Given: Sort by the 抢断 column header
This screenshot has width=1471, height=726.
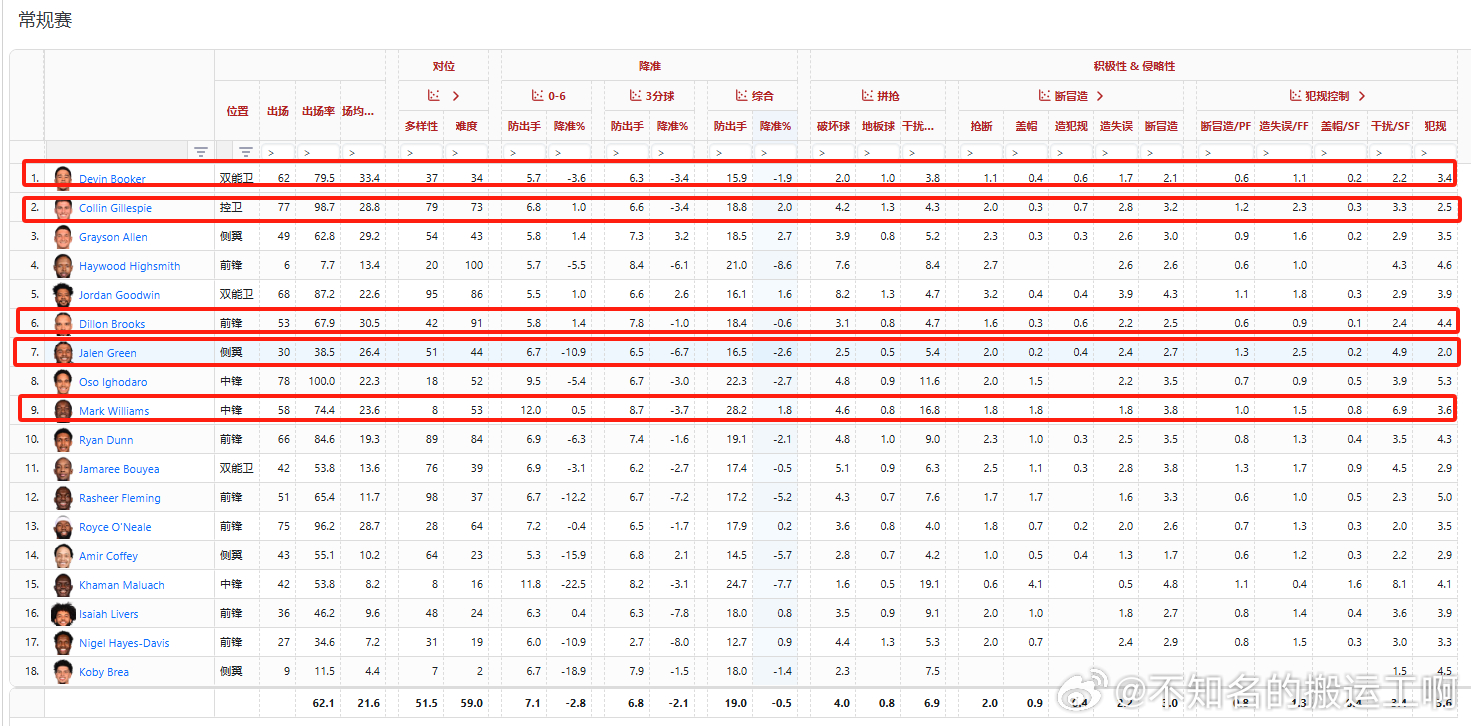Looking at the screenshot, I should [982, 126].
